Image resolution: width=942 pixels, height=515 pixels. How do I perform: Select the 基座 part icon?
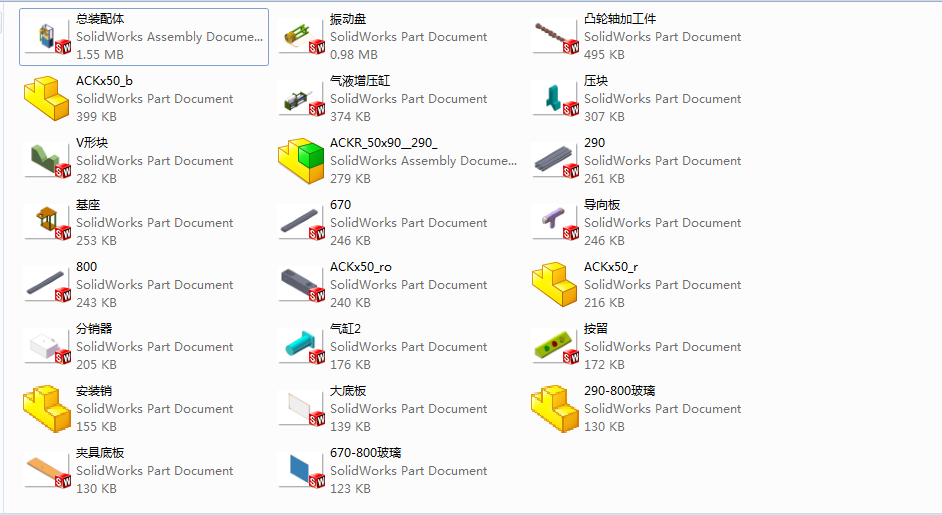tap(47, 223)
